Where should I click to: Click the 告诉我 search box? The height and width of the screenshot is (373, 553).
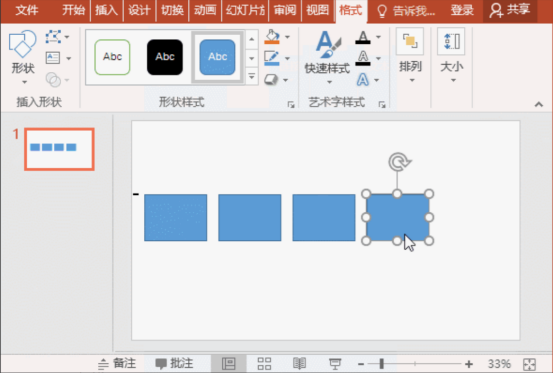tap(406, 11)
